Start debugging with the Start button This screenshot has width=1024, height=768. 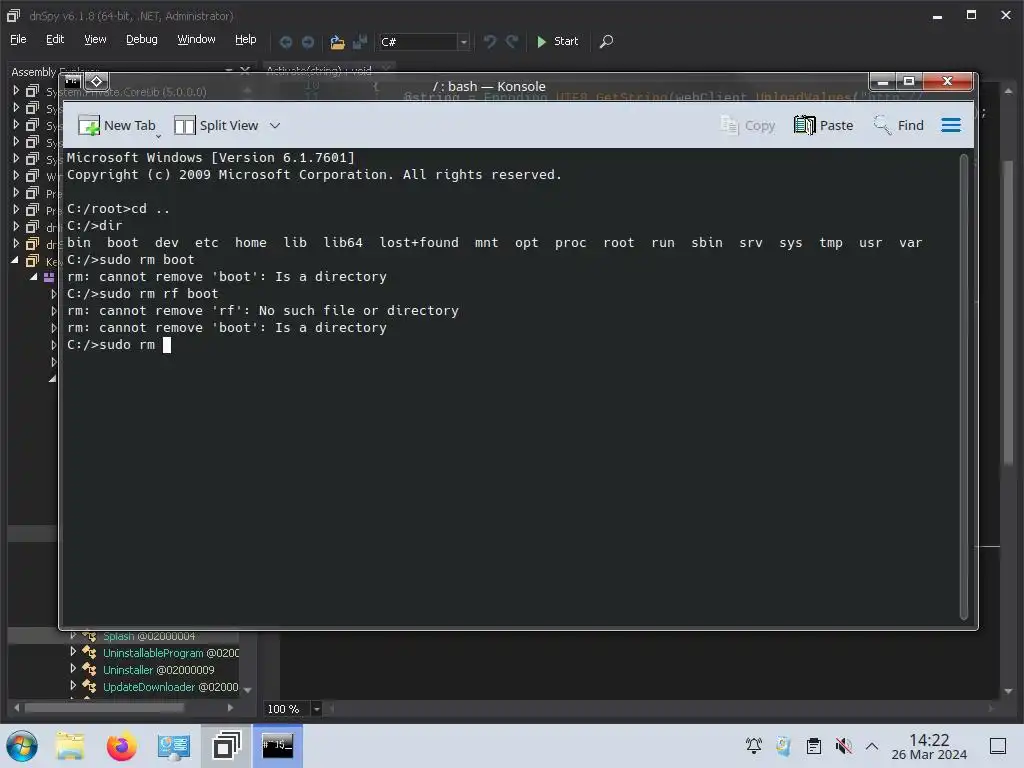pyautogui.click(x=557, y=41)
